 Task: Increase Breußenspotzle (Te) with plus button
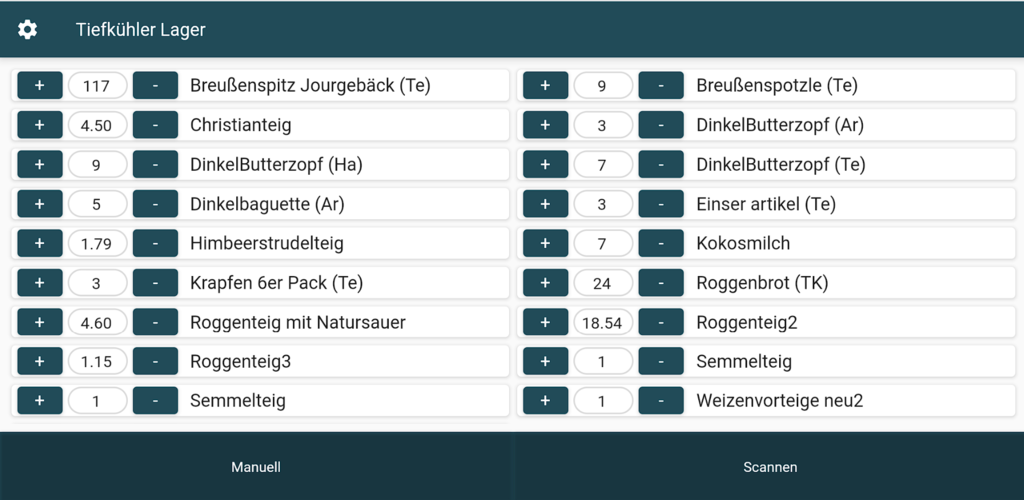point(546,86)
